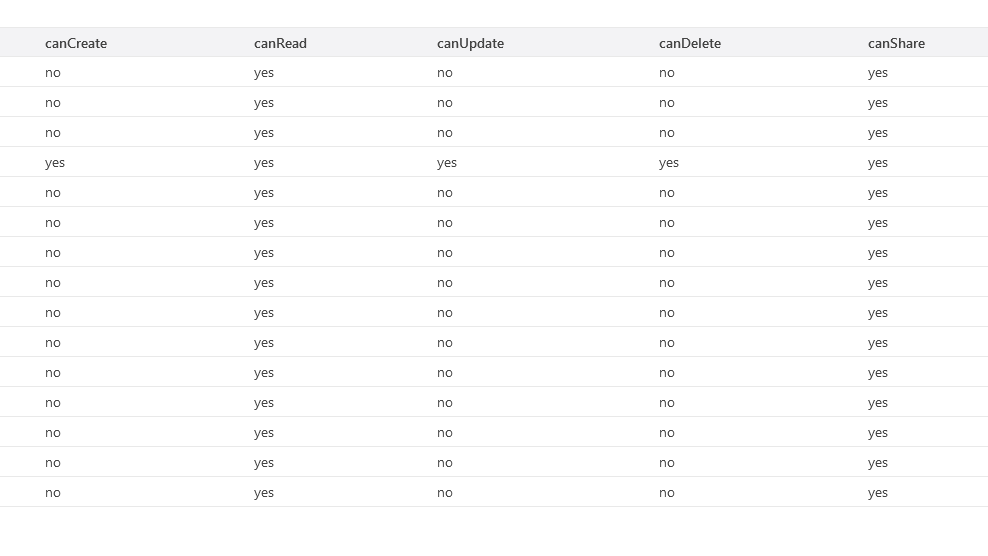This screenshot has height=556, width=988.
Task: Click the only yes under canDelete
Action: coord(669,163)
